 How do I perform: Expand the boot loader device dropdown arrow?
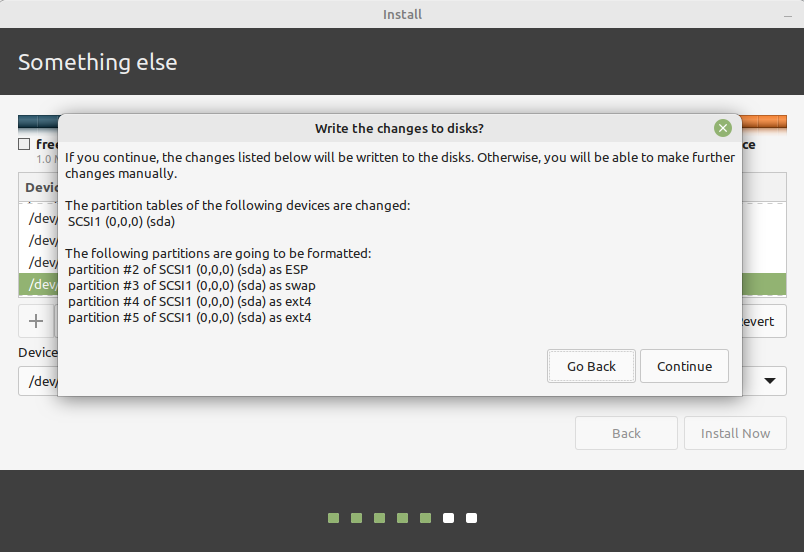[x=770, y=381]
